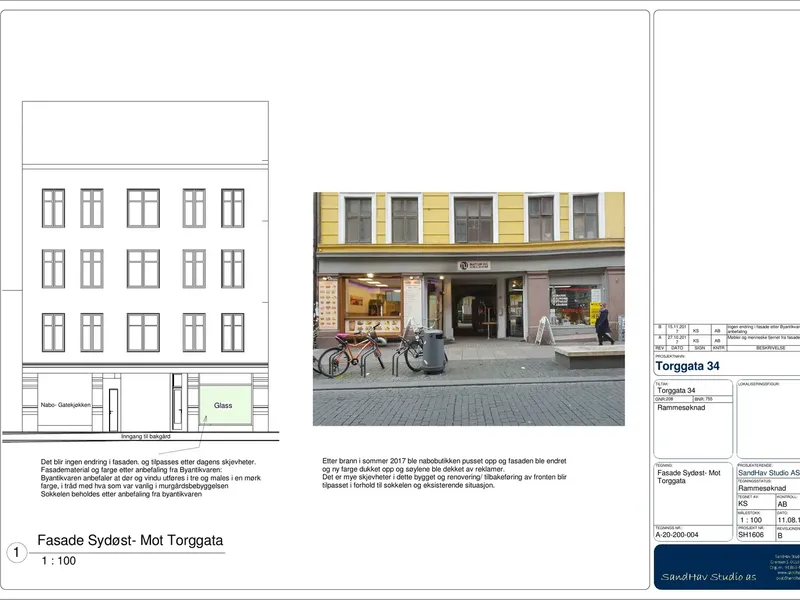Click the 'AB' Kontroll value
800x600 pixels.
(x=783, y=504)
